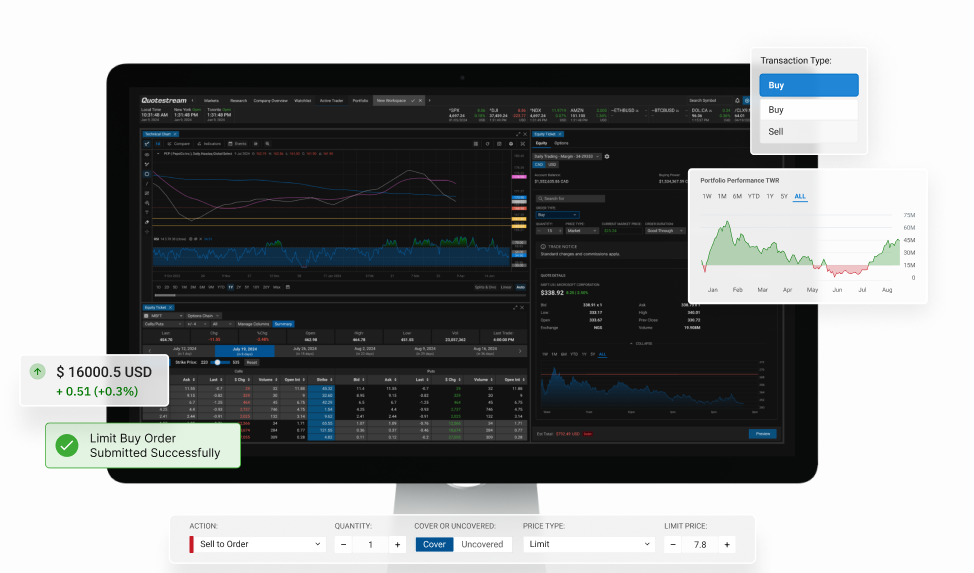Adjust the Strike Price slider handle
Screen dimensions: 974x573
[217, 362]
